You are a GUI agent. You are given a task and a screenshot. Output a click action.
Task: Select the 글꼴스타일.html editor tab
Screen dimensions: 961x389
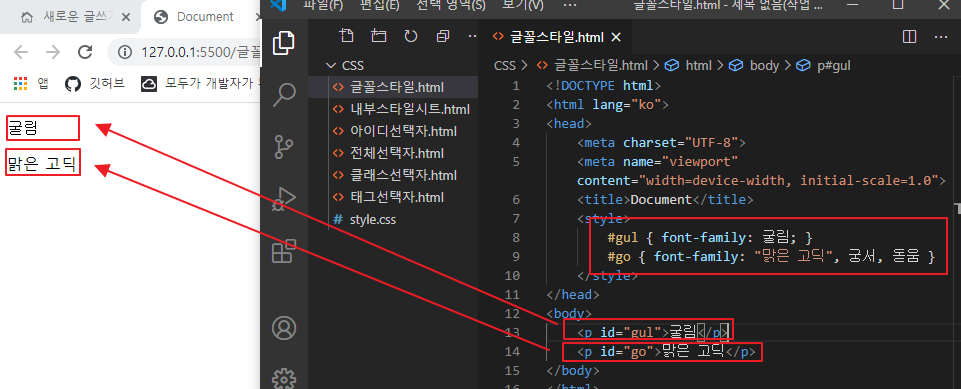point(557,37)
